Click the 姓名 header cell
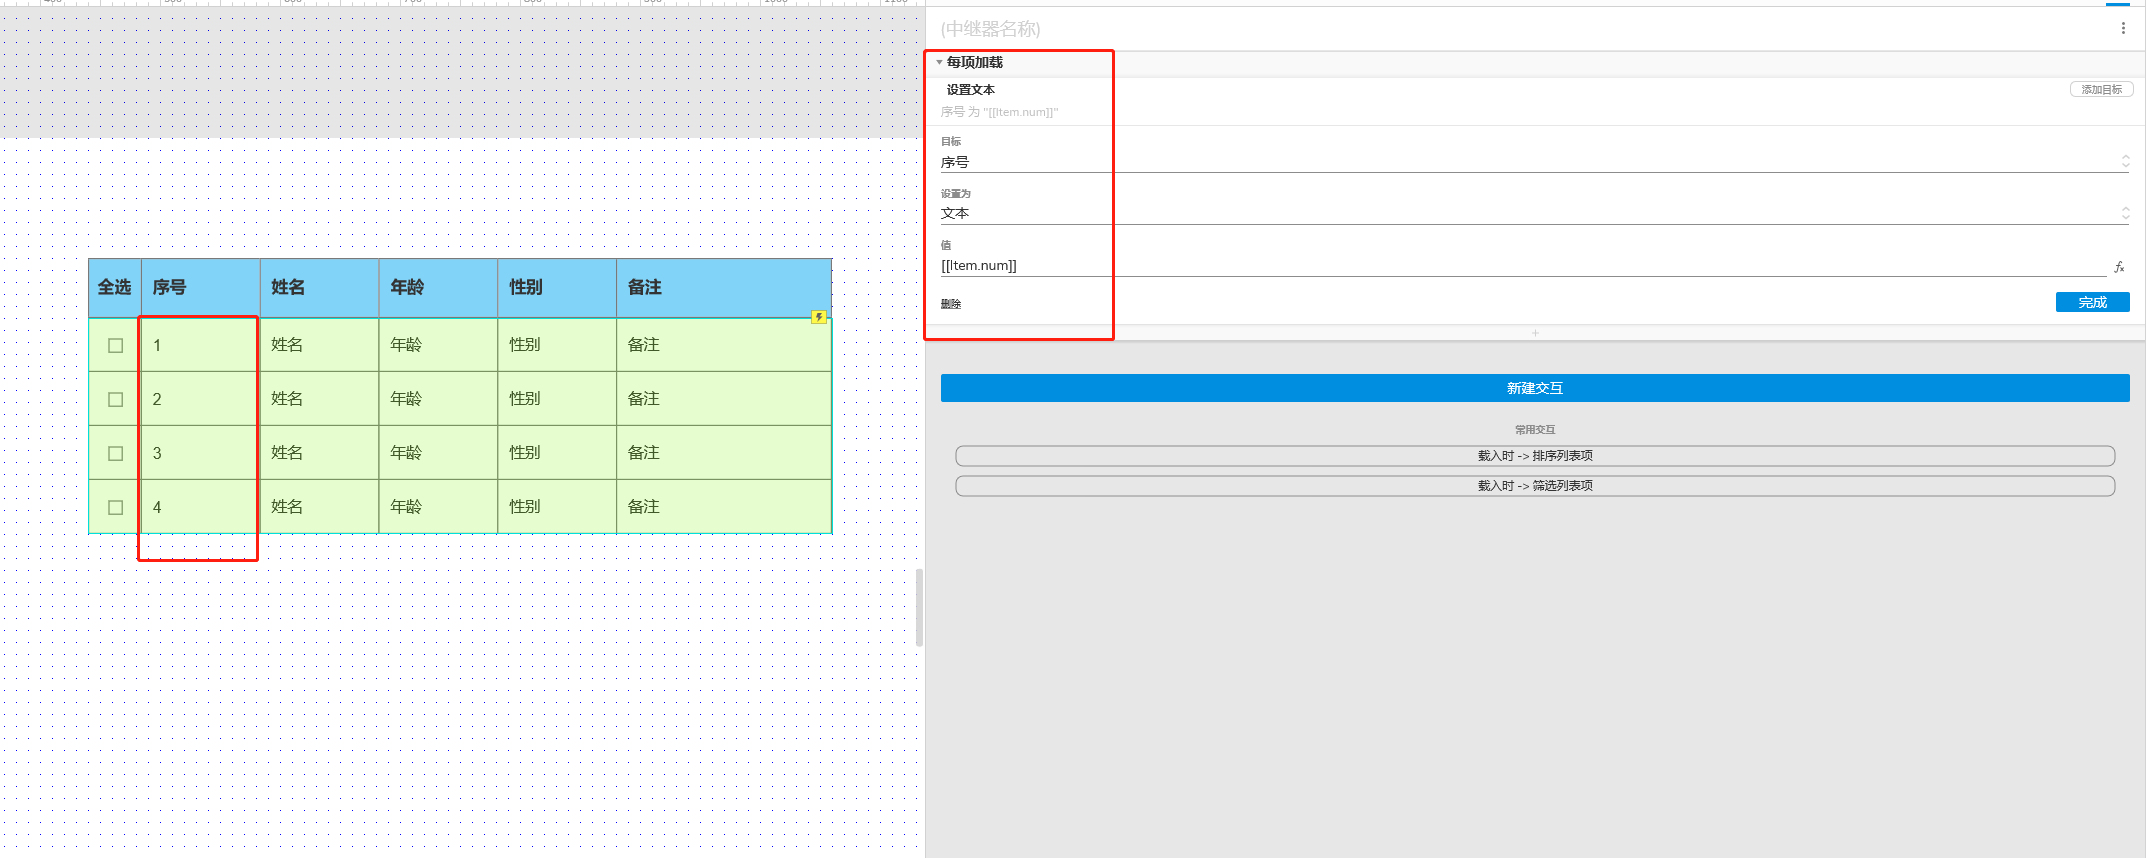Screen dimensions: 2146x858 (x=319, y=288)
